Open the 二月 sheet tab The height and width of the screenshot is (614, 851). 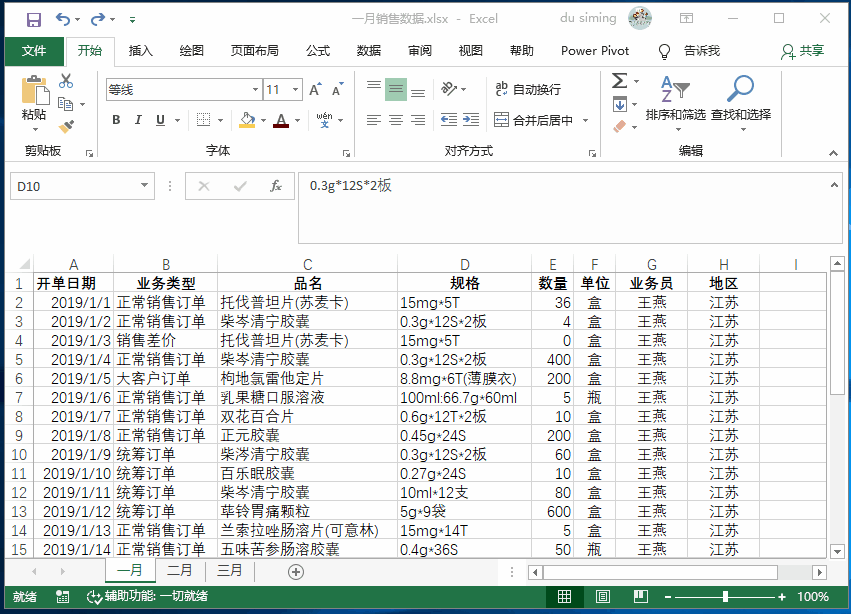178,570
